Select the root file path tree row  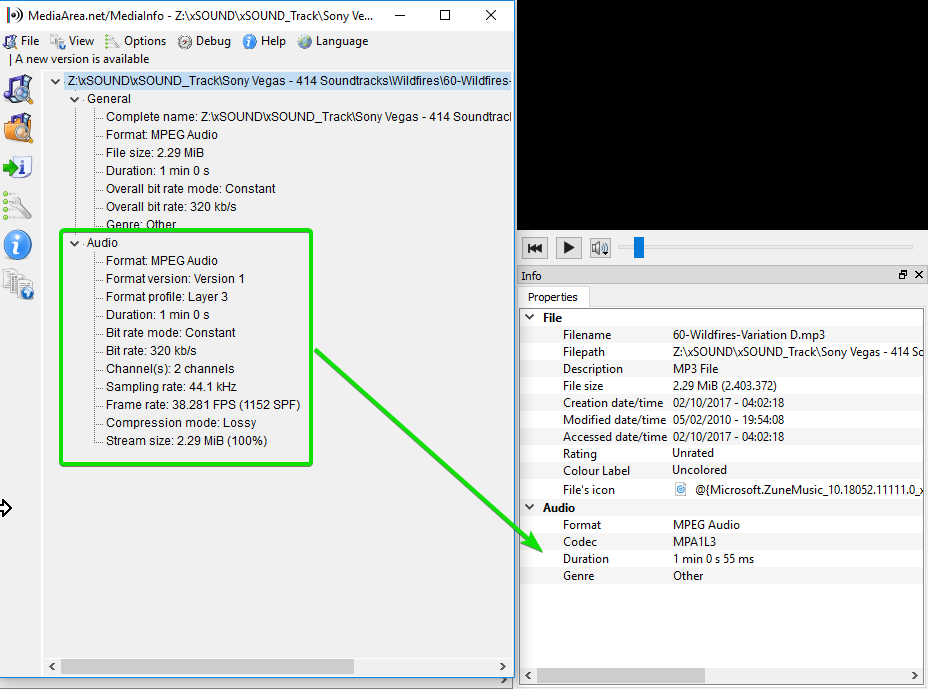pos(288,81)
